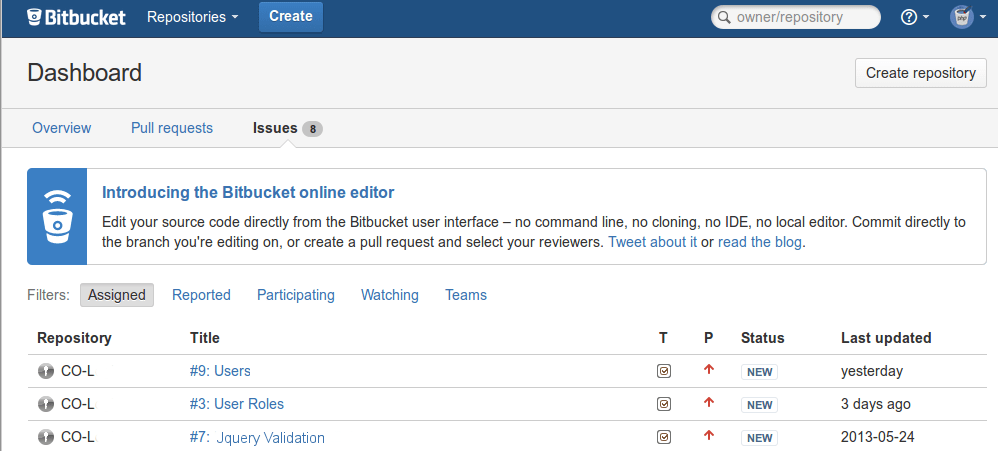
Task: Click the Last updated column header
Action: pos(886,338)
